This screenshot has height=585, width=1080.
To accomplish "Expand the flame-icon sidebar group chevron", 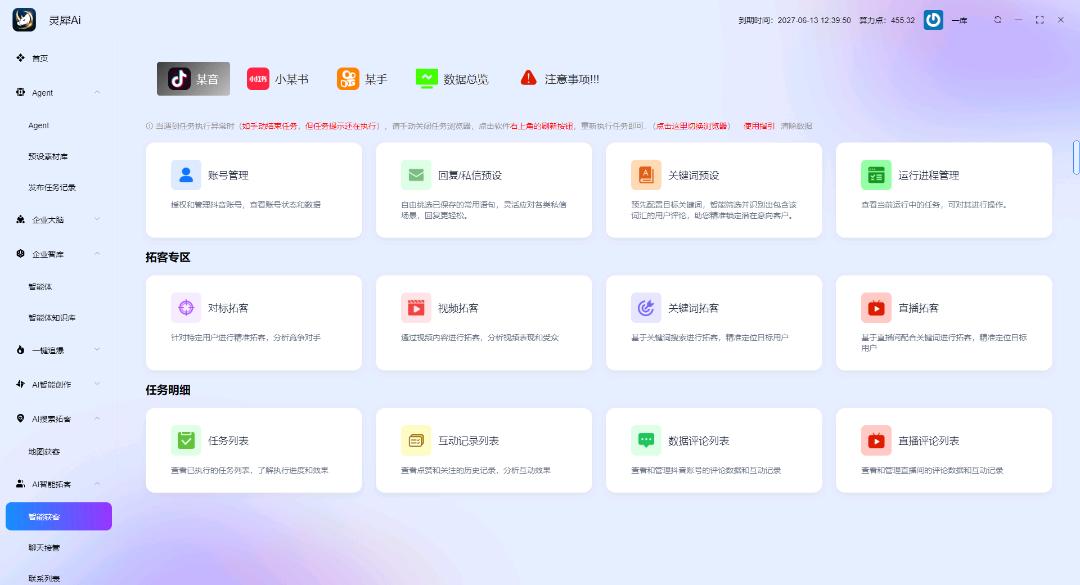I will (x=97, y=350).
